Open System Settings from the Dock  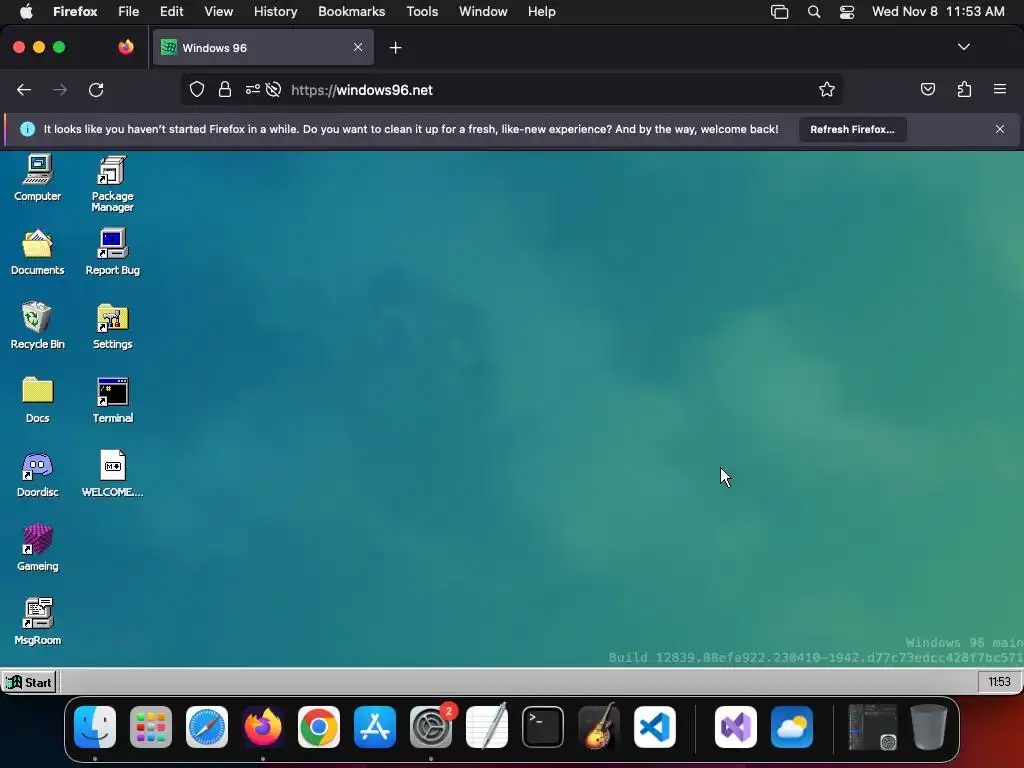(431, 727)
